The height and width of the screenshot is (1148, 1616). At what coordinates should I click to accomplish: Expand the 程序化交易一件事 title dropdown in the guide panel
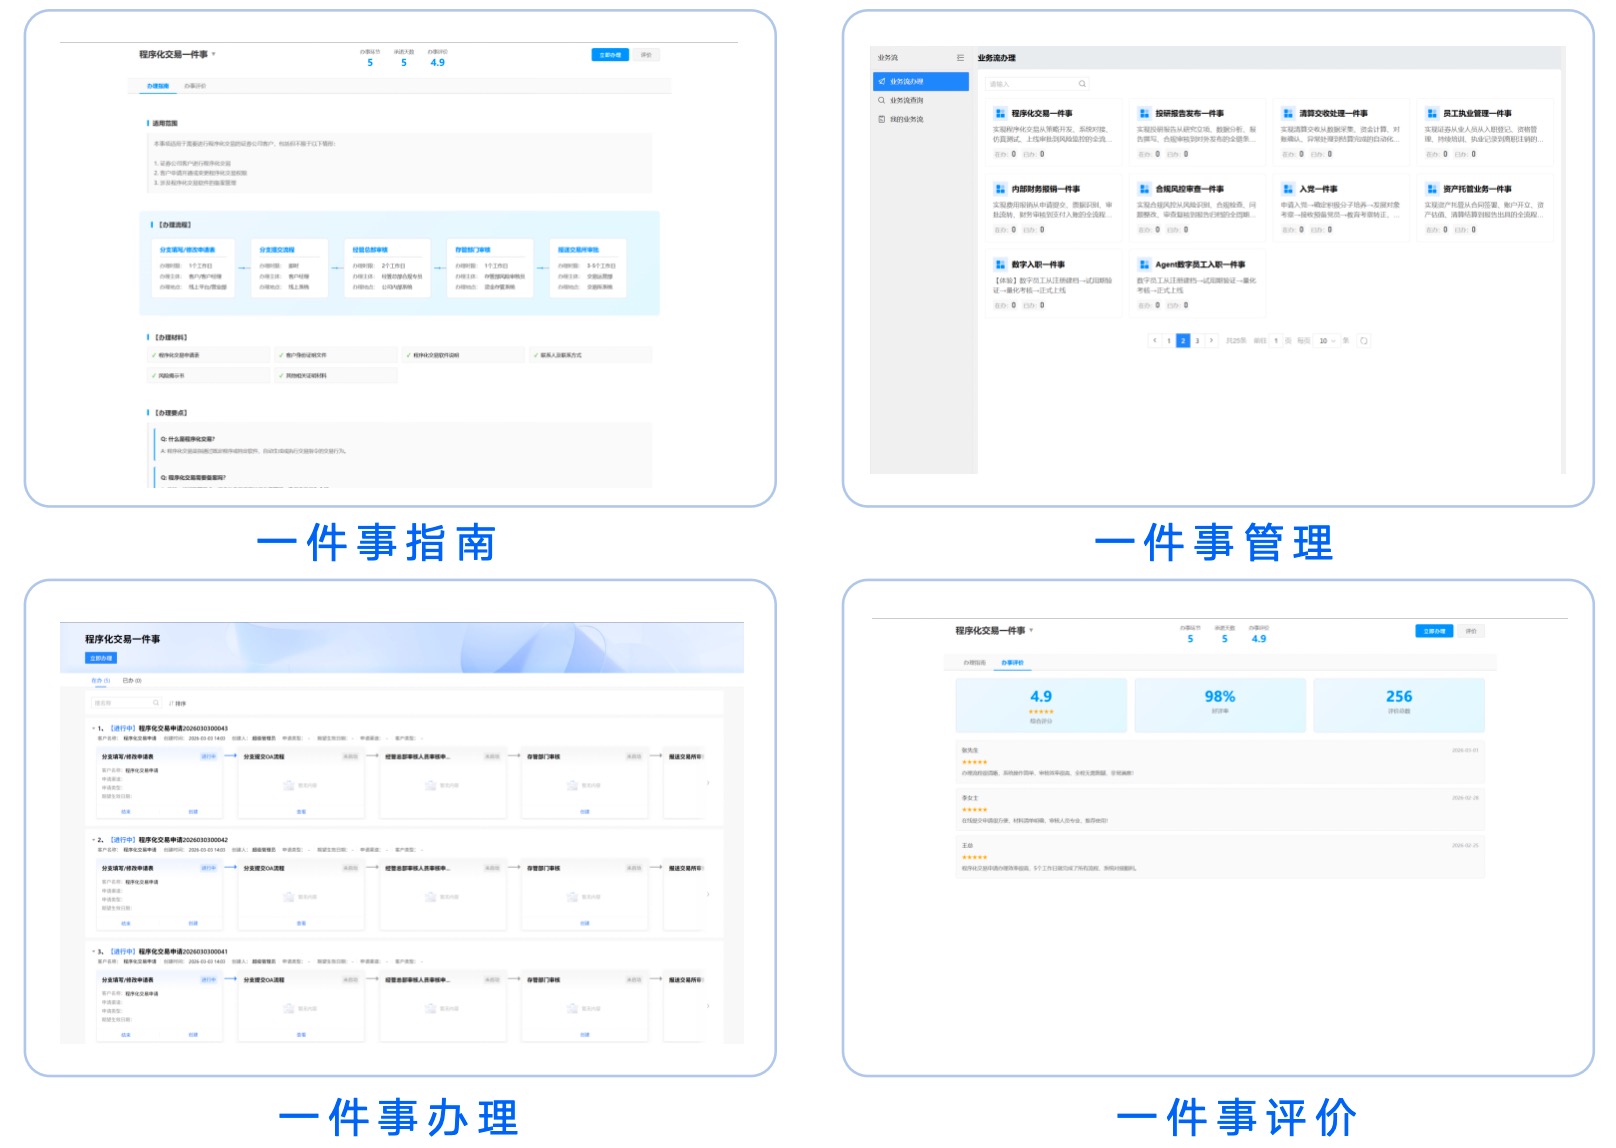click(214, 54)
